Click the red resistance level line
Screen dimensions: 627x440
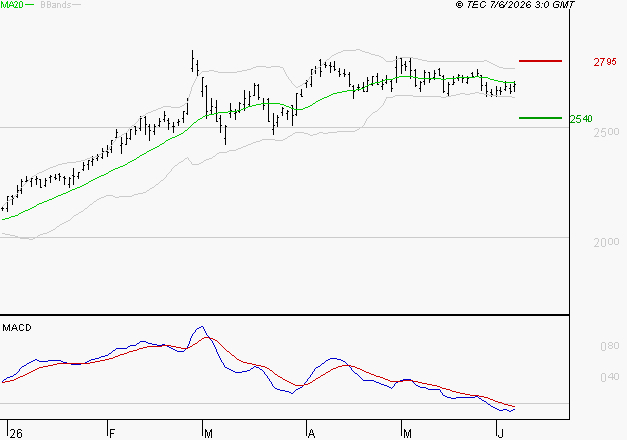click(x=540, y=61)
